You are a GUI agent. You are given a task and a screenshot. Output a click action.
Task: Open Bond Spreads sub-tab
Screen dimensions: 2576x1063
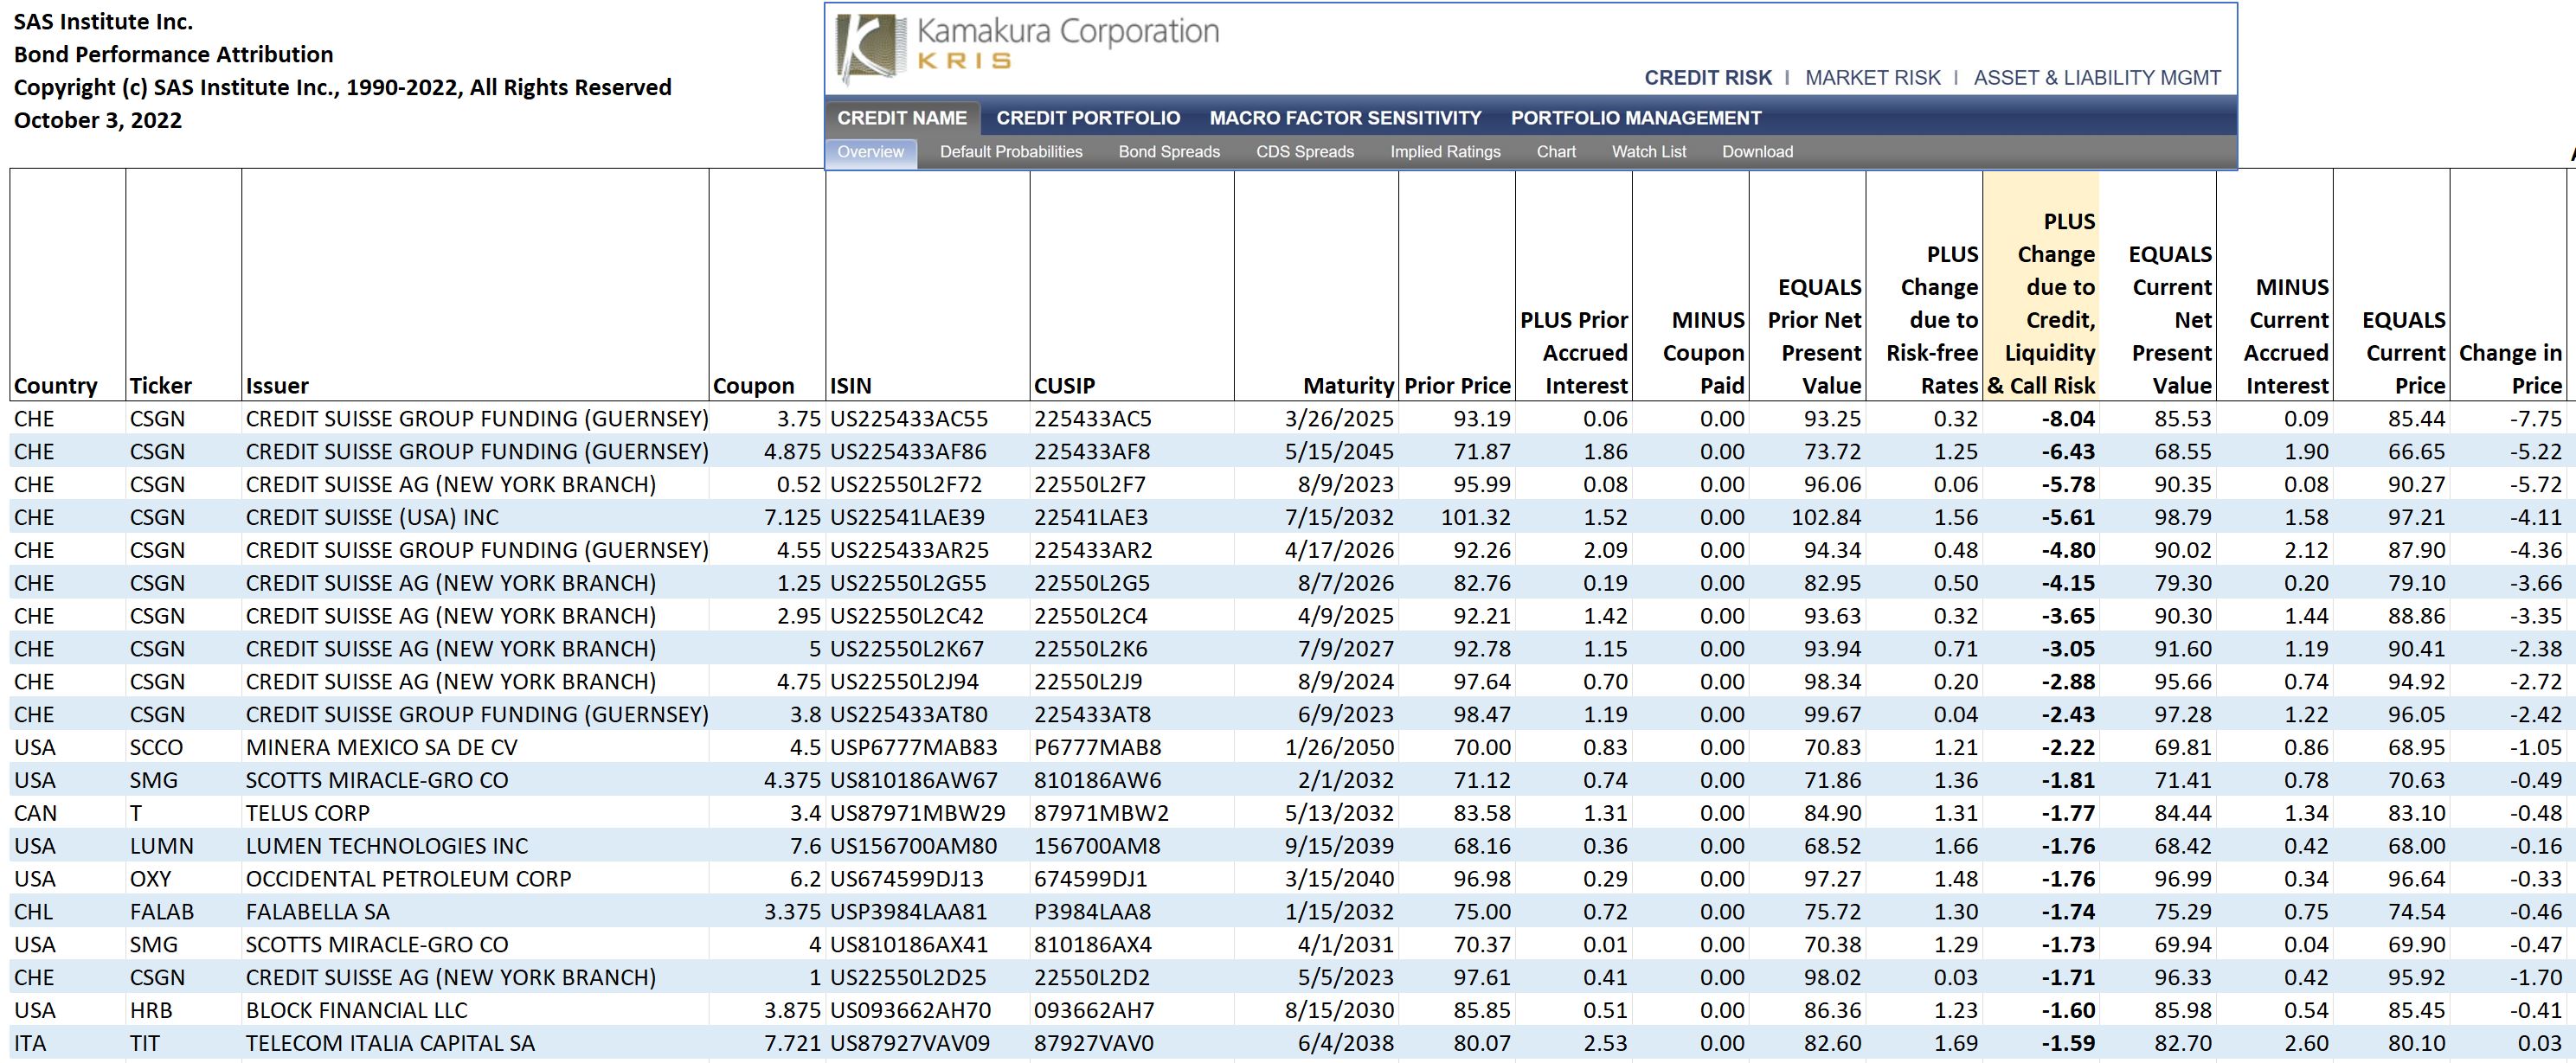pos(1169,152)
